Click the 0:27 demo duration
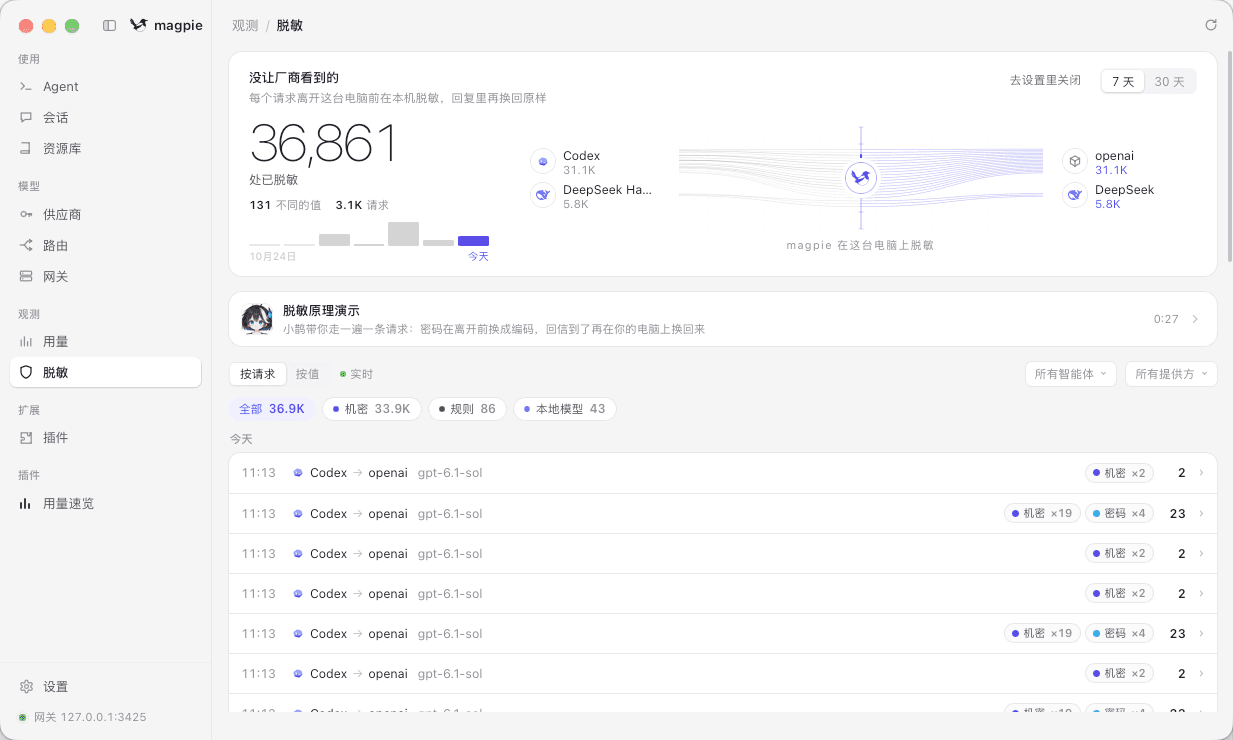 click(1166, 319)
